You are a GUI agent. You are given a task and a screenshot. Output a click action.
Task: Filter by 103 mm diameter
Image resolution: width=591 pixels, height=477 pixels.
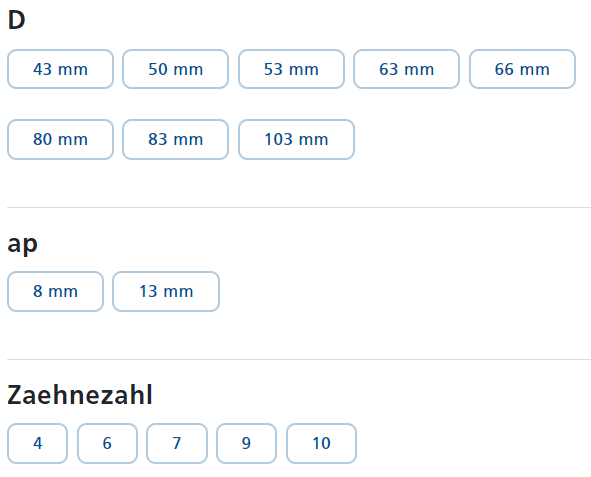(296, 139)
